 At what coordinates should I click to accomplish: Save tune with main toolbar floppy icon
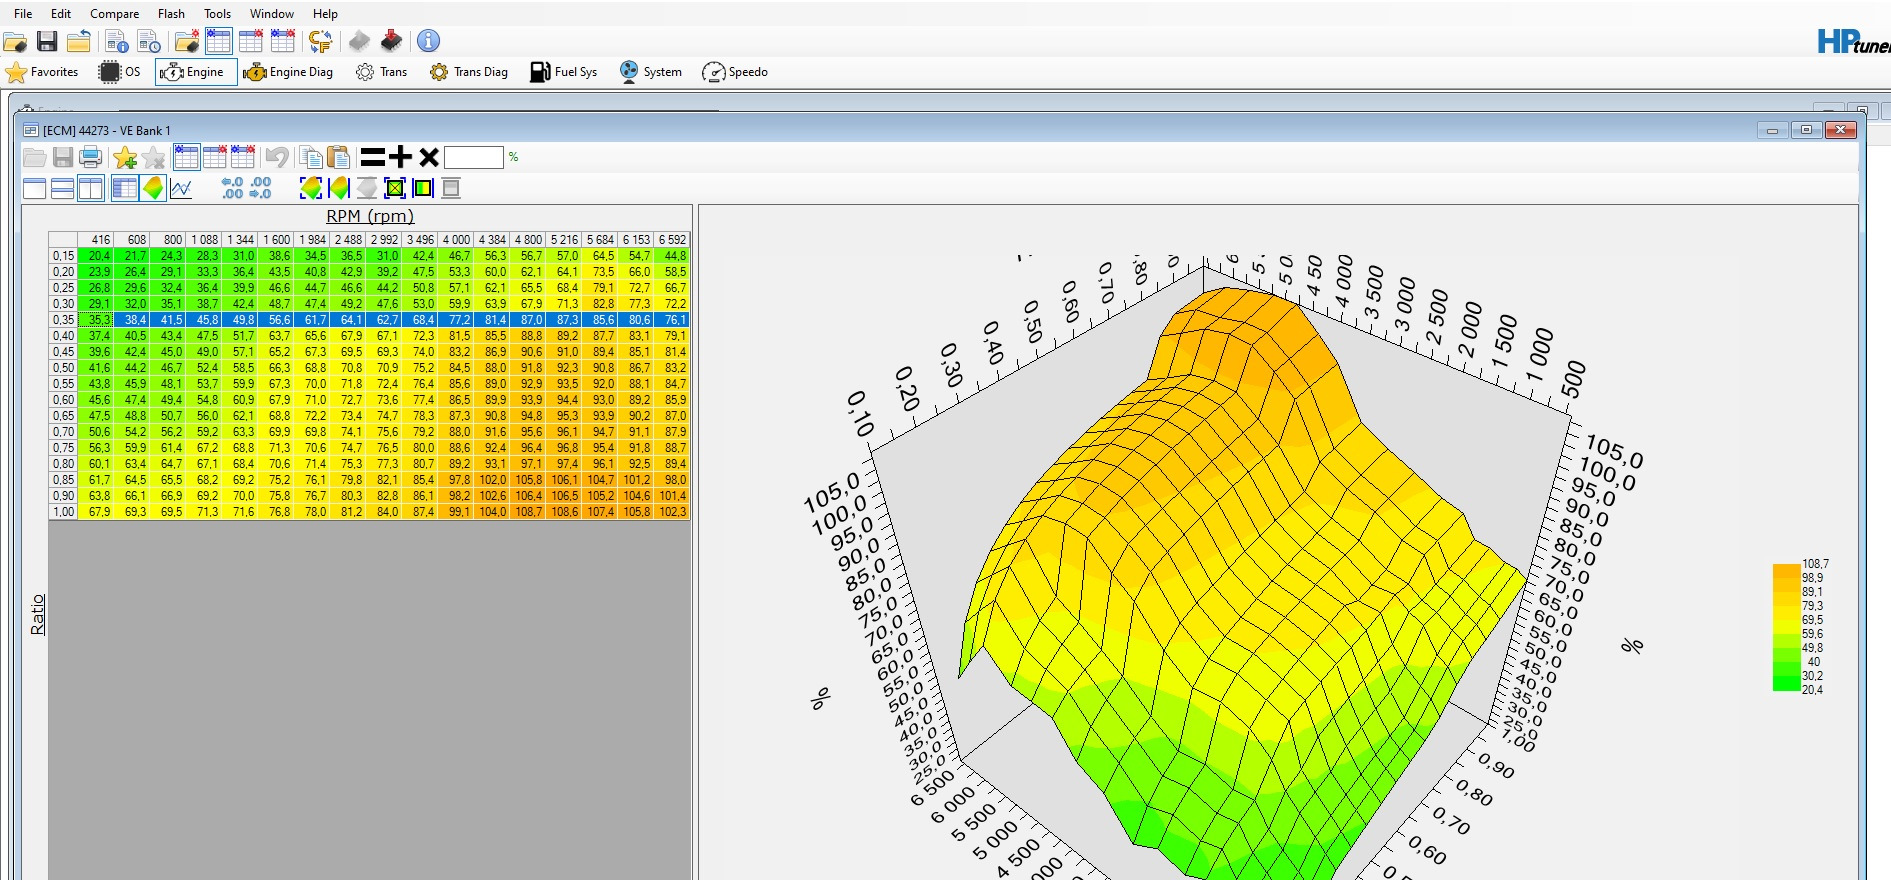click(47, 41)
